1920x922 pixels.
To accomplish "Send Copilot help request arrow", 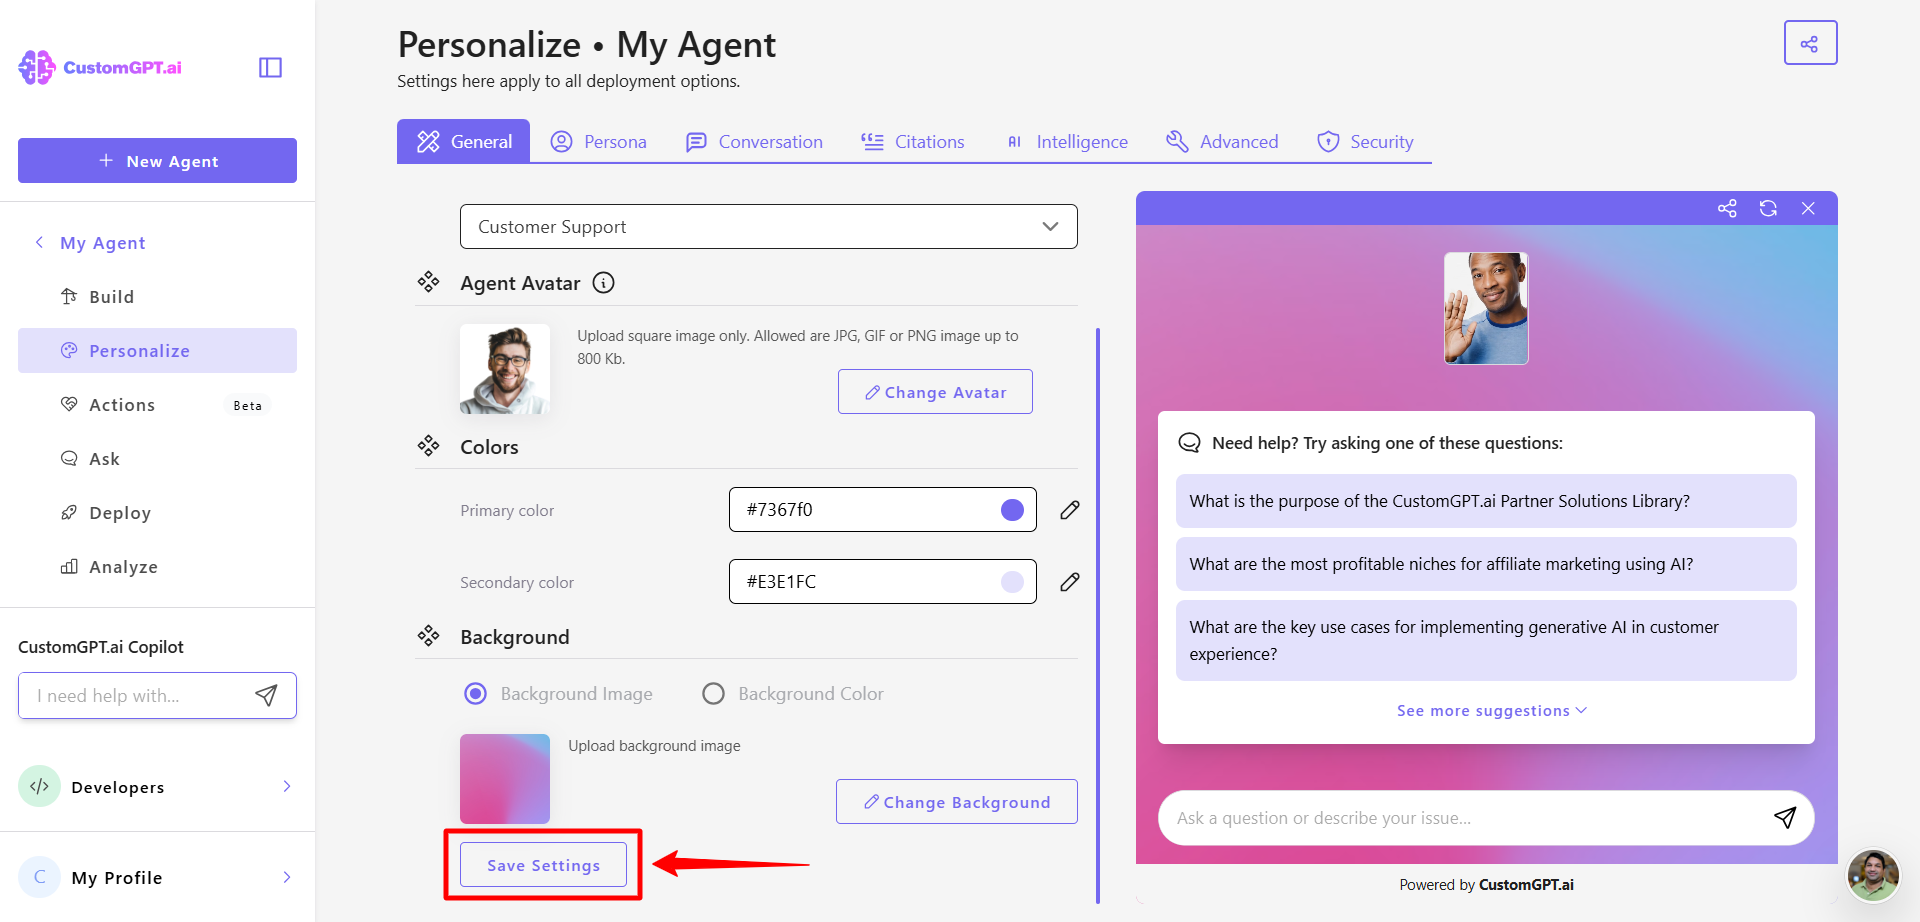I will click(266, 695).
